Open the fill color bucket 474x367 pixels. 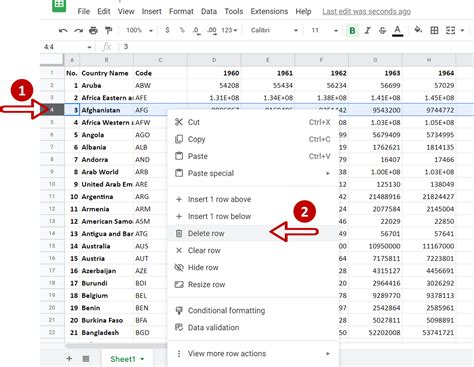pos(418,30)
